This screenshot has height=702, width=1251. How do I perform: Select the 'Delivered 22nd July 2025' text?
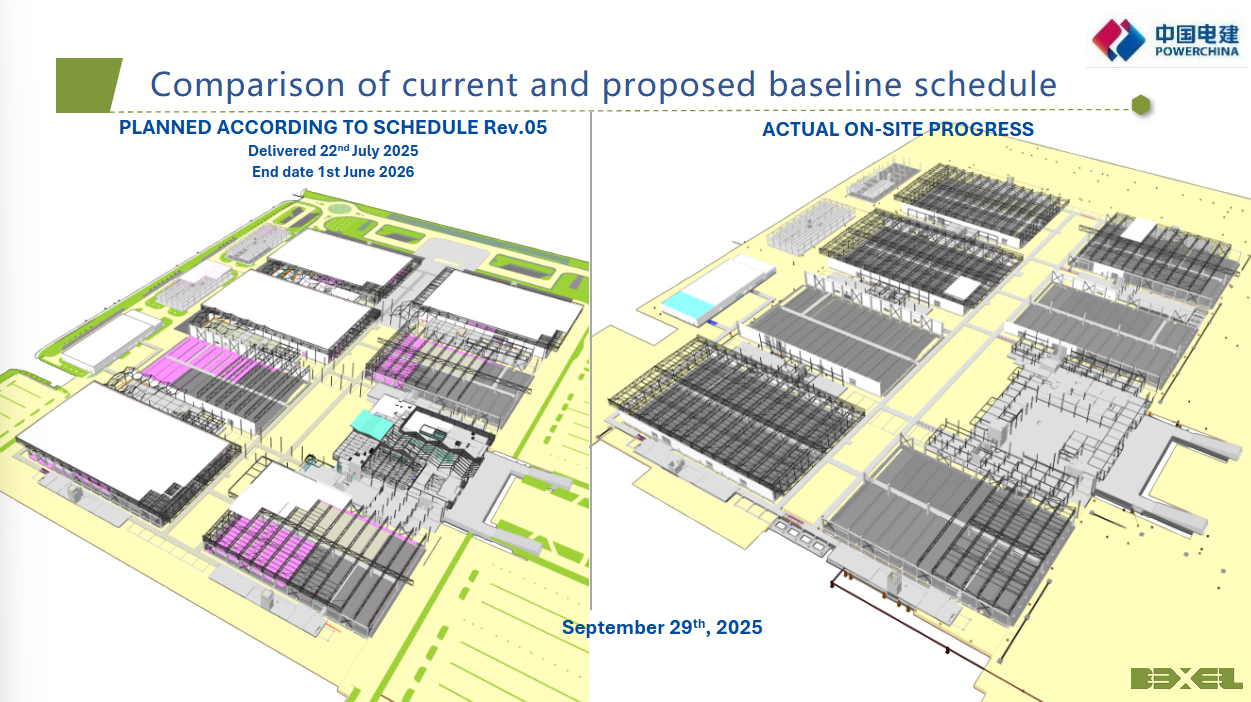click(x=333, y=151)
